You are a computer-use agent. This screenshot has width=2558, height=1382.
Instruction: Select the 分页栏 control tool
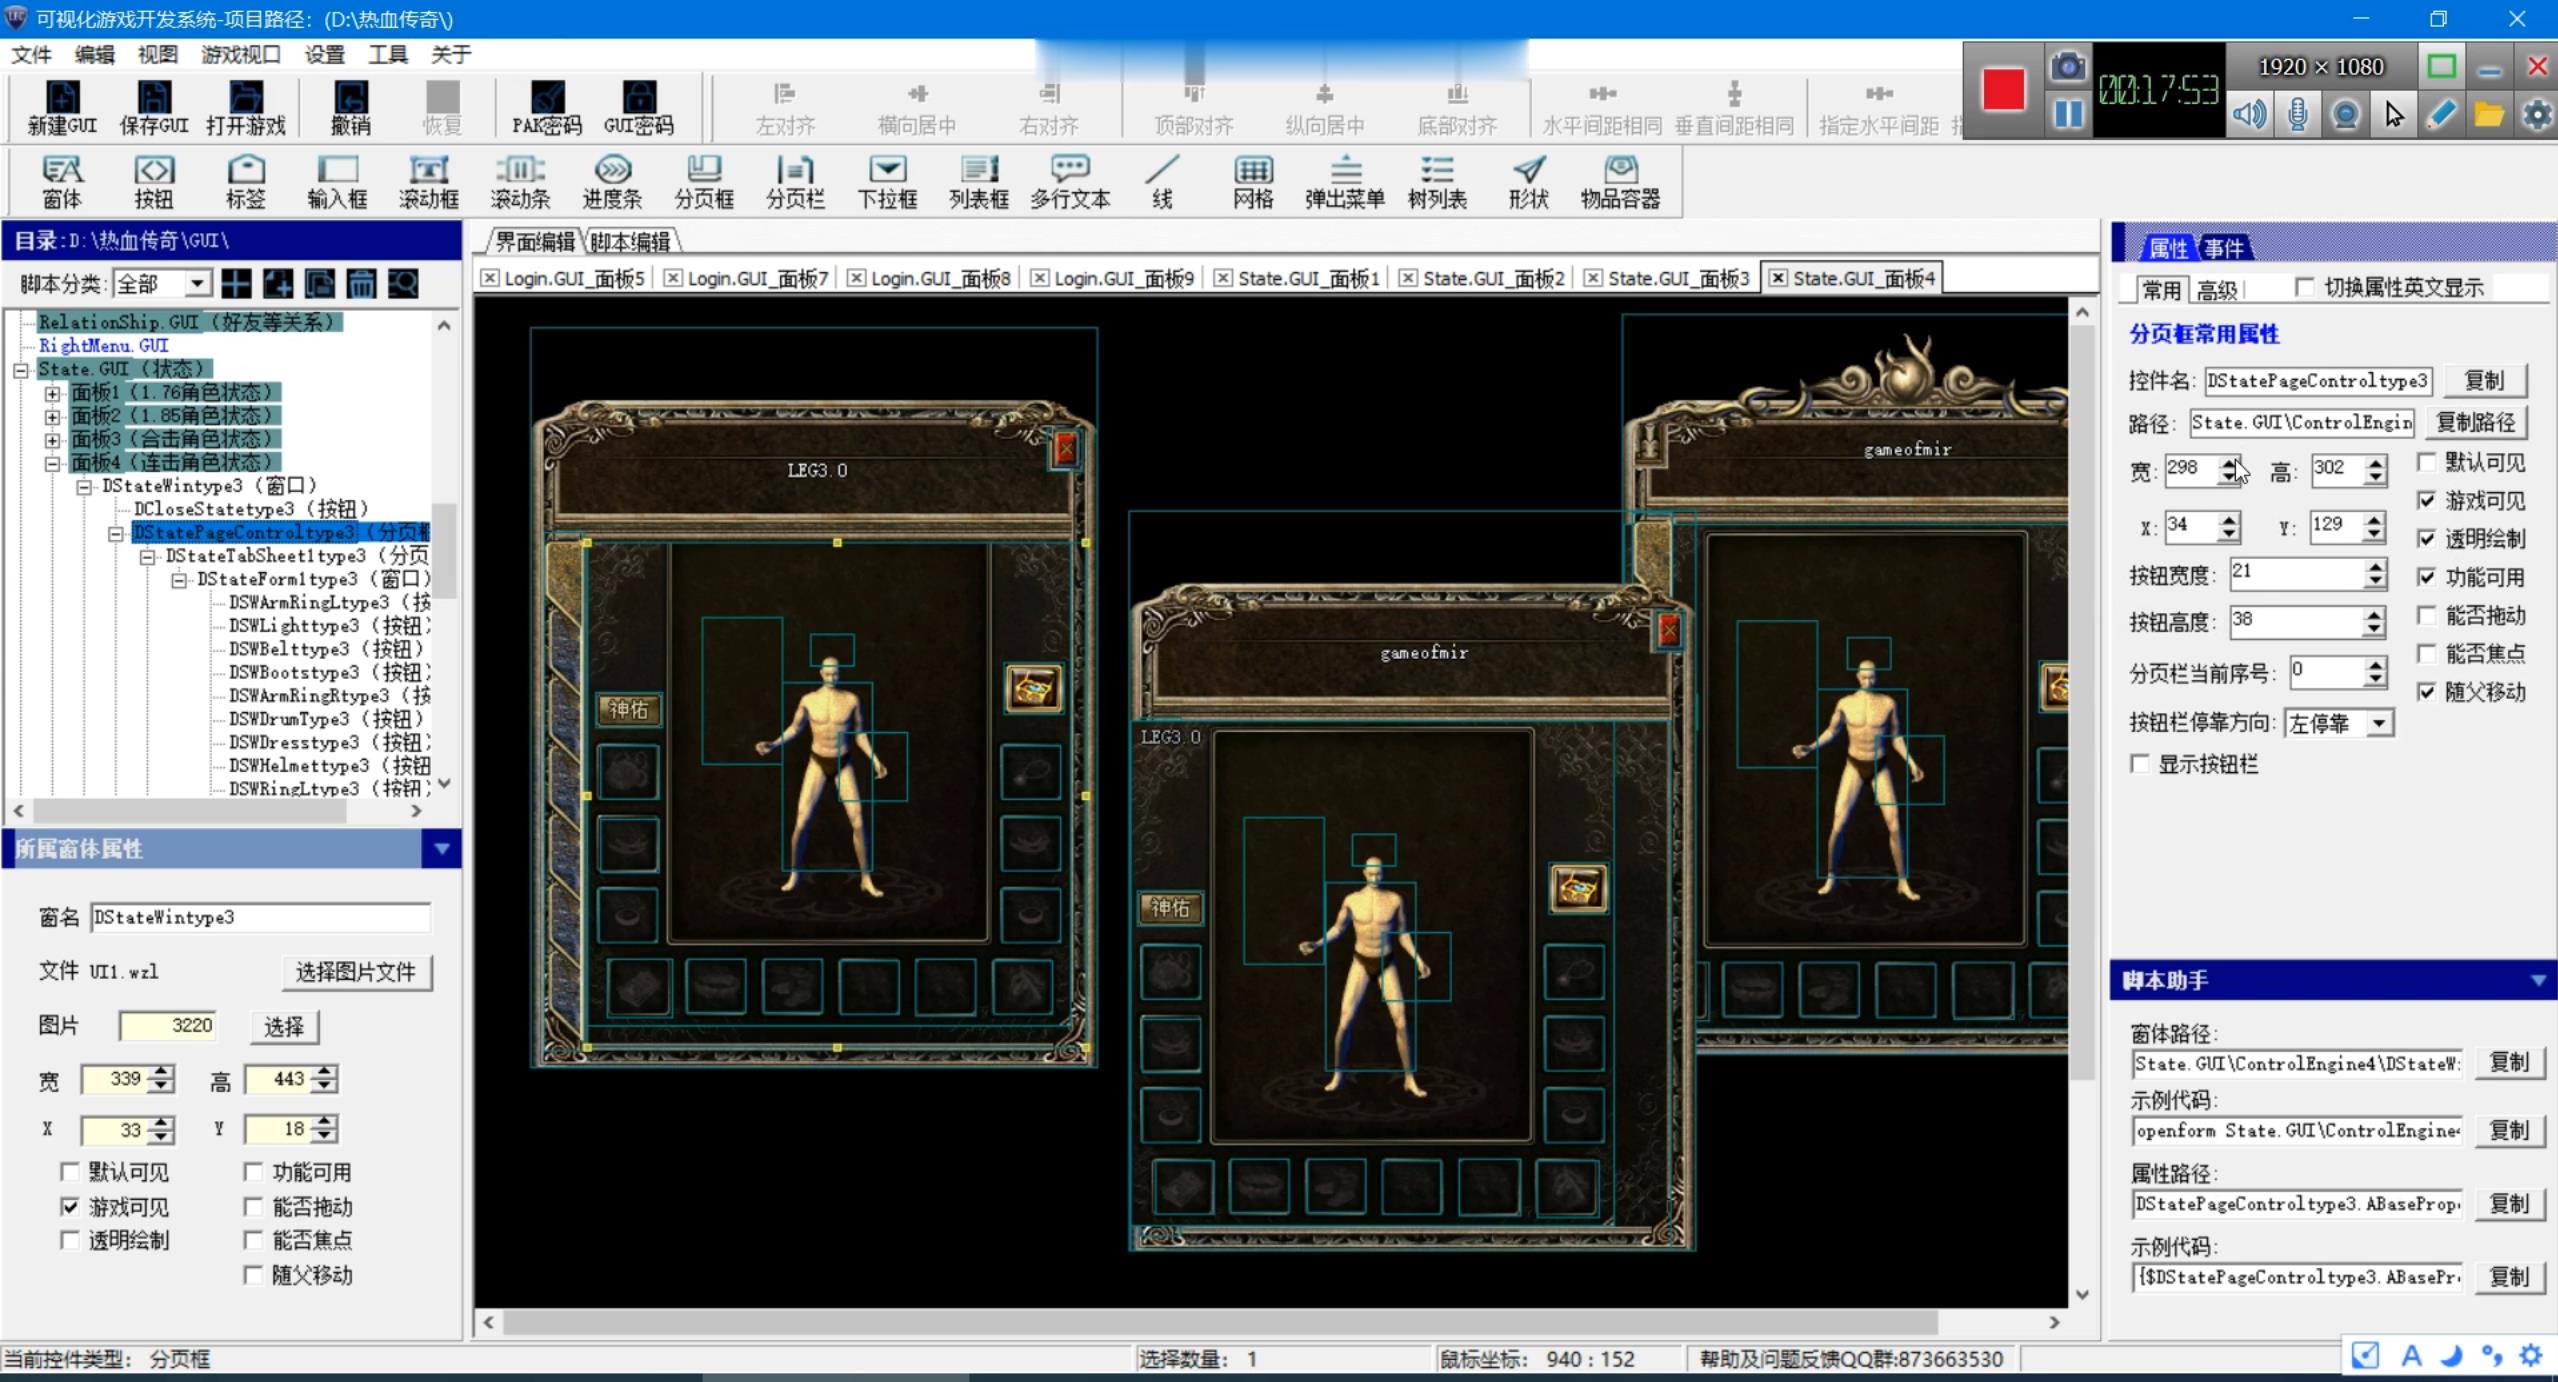795,181
